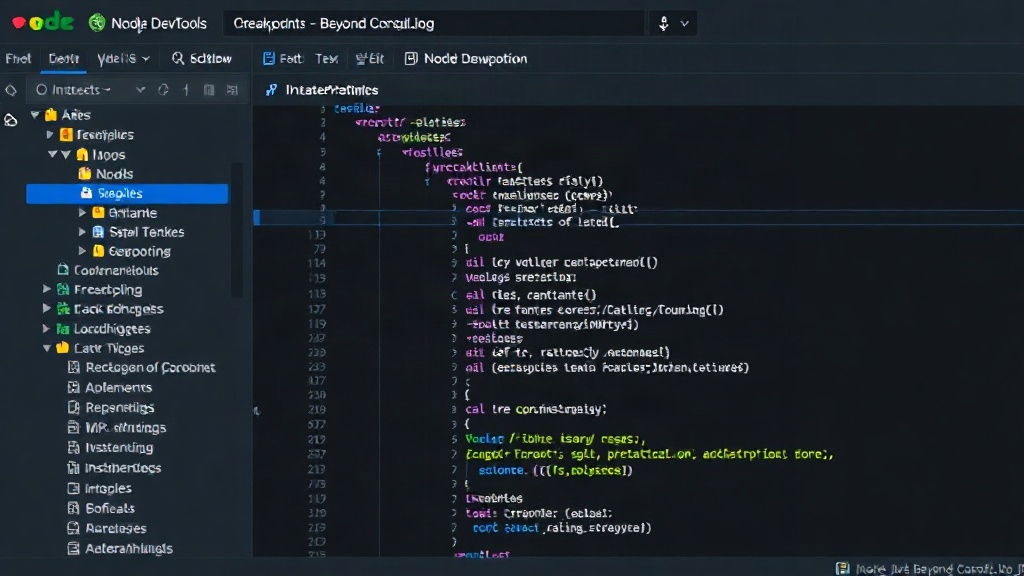Click the Freertpling green icon
This screenshot has width=1024, height=576.
coord(63,289)
